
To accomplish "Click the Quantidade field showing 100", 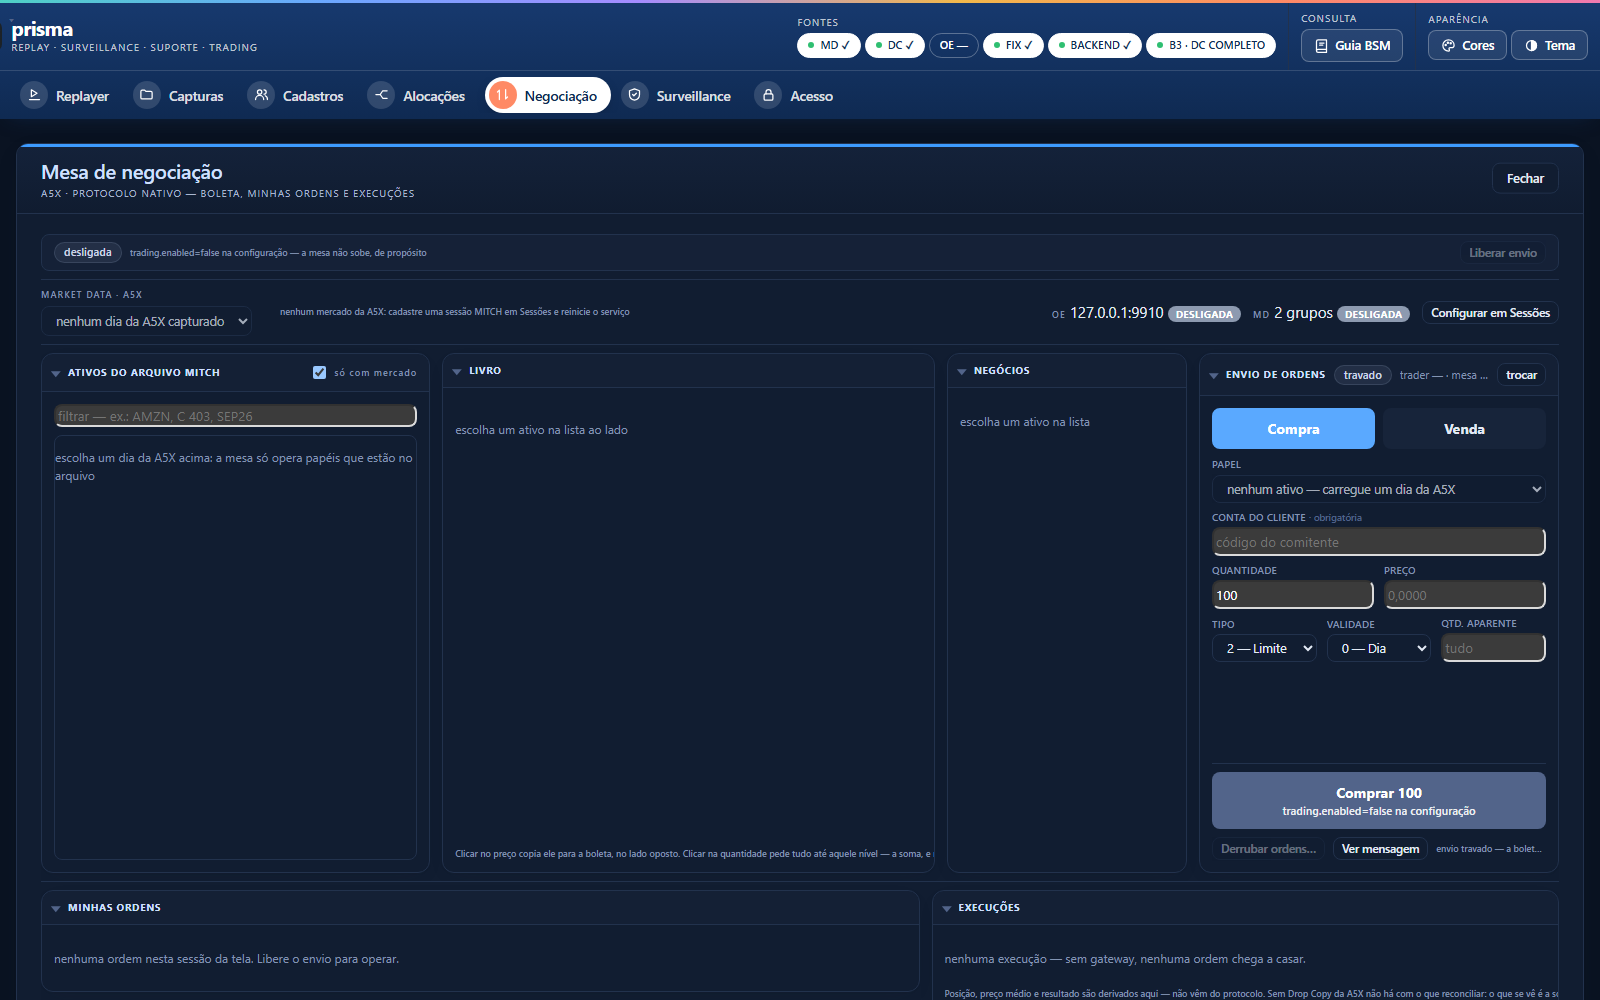I will 1293,595.
